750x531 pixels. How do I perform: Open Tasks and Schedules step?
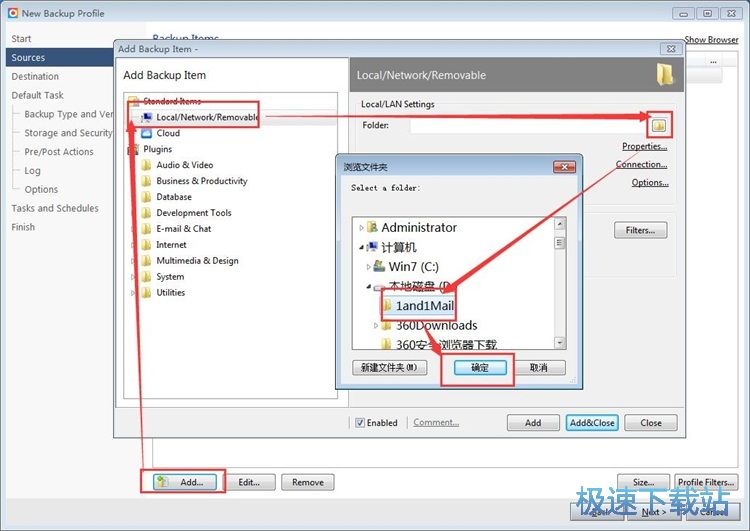click(x=55, y=208)
